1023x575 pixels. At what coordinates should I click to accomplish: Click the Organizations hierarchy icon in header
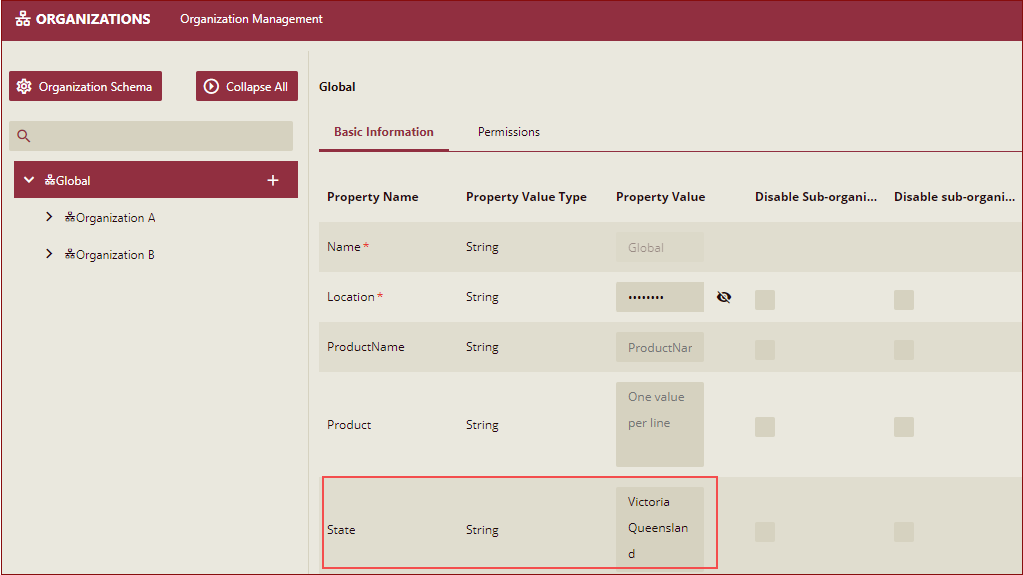[x=22, y=19]
